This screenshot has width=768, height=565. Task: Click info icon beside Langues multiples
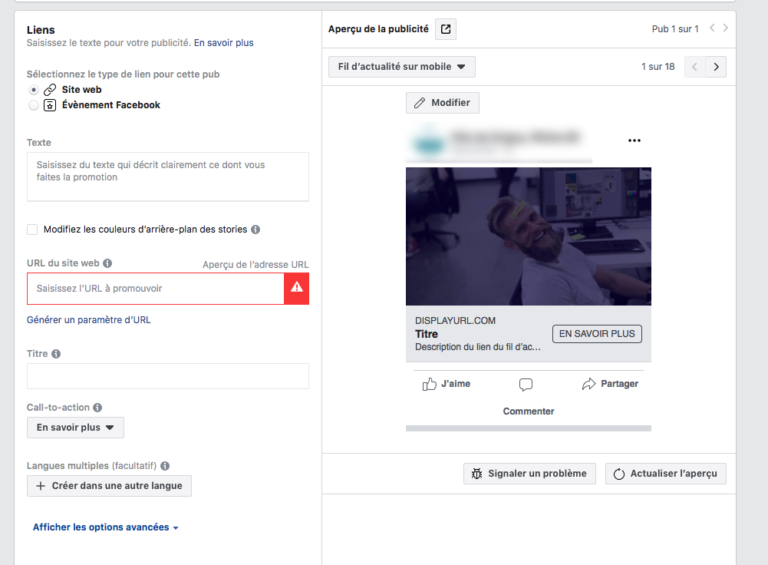click(x=165, y=466)
